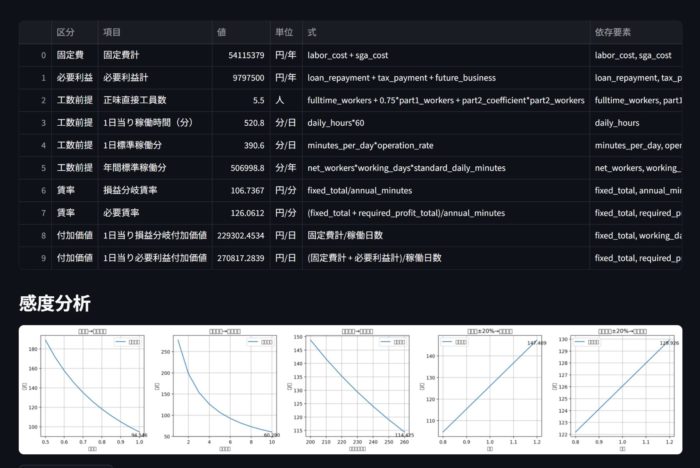Select the 式 column header

313,32
